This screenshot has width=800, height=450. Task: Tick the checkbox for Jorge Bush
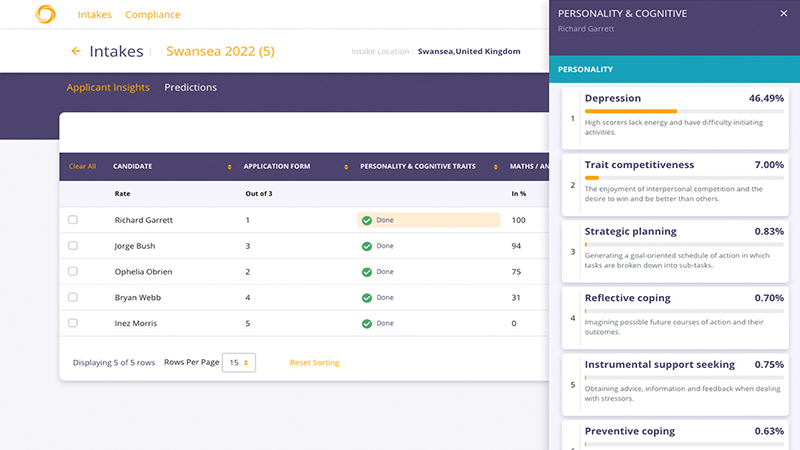click(x=73, y=245)
